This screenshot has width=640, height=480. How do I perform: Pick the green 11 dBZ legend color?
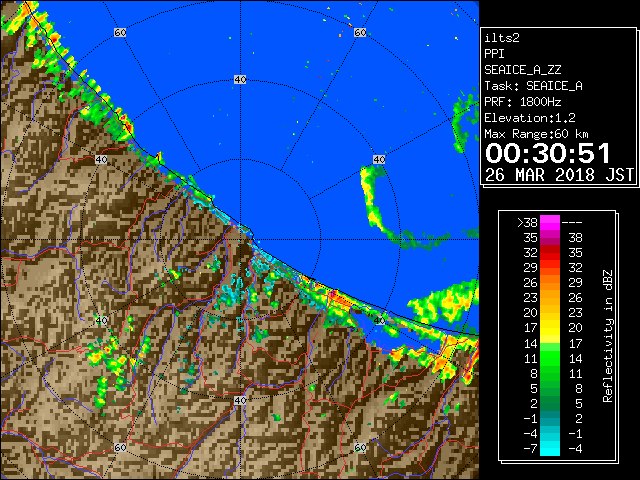coord(550,358)
